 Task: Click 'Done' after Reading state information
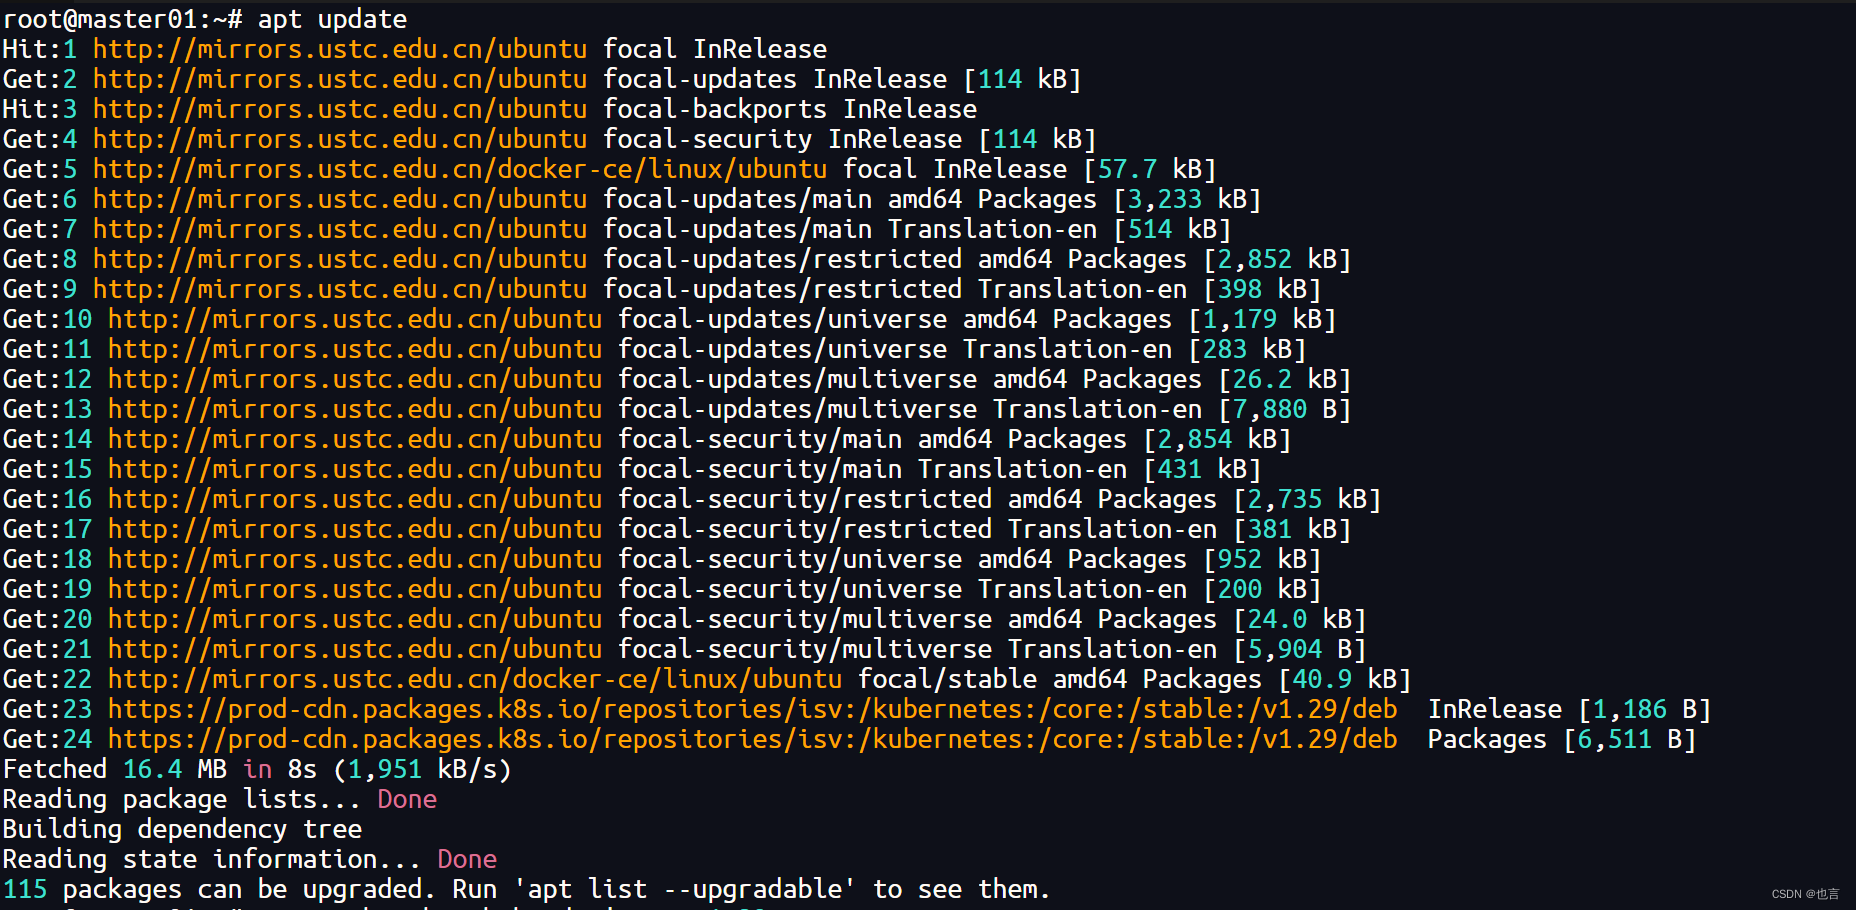click(x=467, y=859)
